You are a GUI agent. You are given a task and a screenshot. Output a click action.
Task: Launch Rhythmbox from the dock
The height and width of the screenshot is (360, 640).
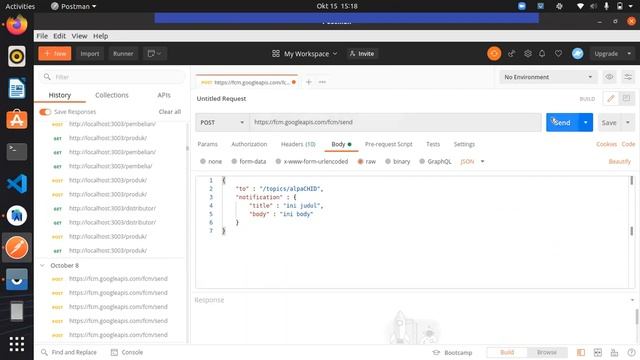(17, 56)
